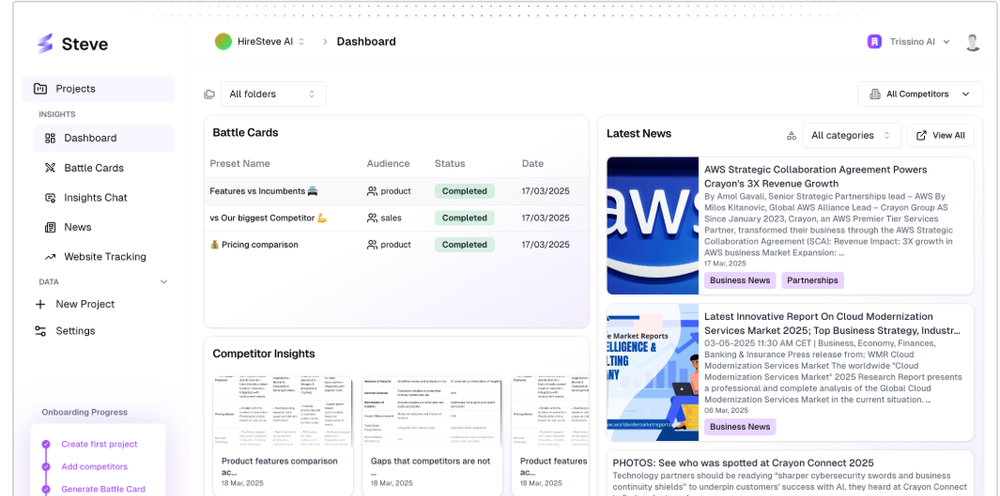1000x496 pixels.
Task: Select Dashboard in the sidebar
Action: click(104, 138)
